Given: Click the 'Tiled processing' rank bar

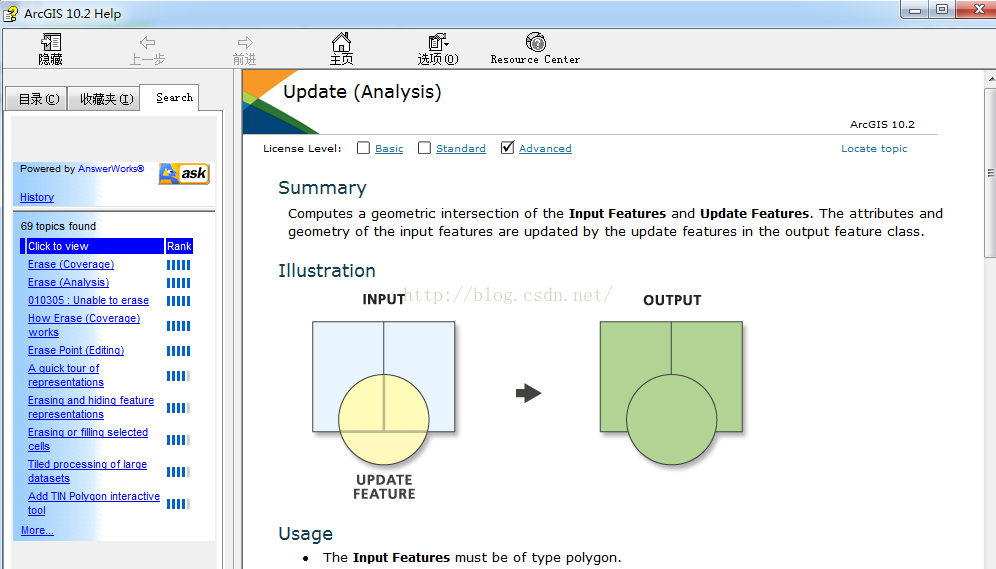Looking at the screenshot, I should (x=178, y=472).
